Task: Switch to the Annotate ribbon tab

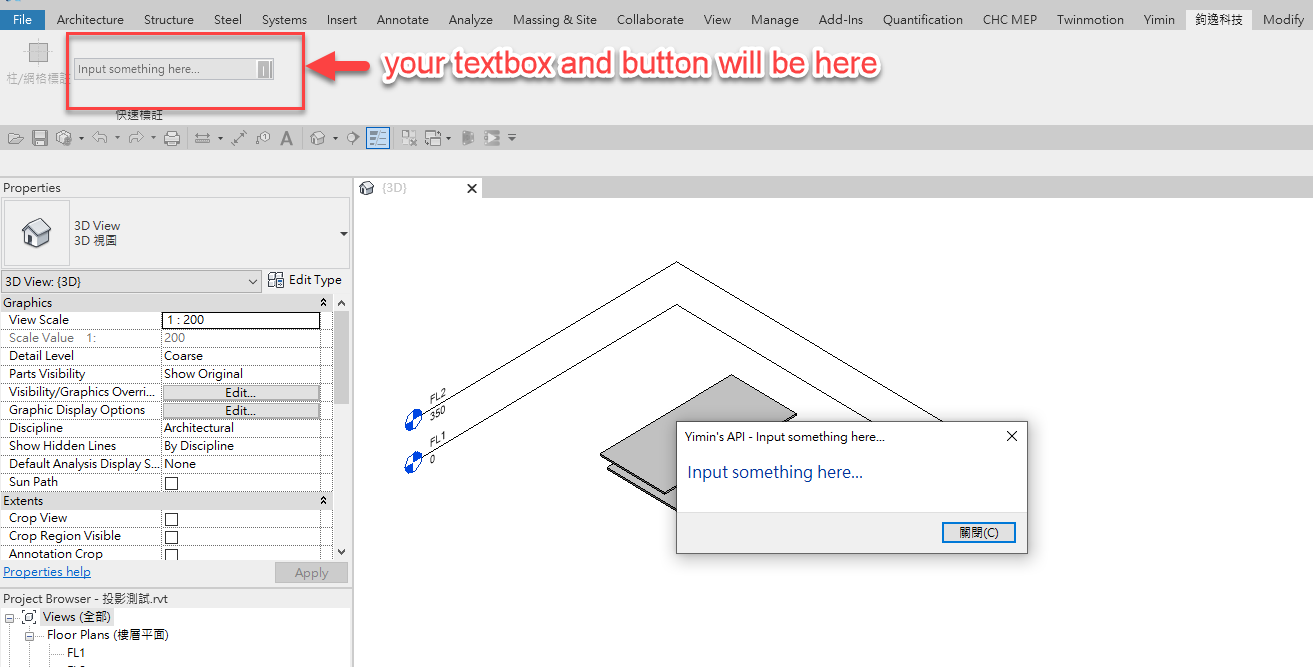Action: [403, 19]
